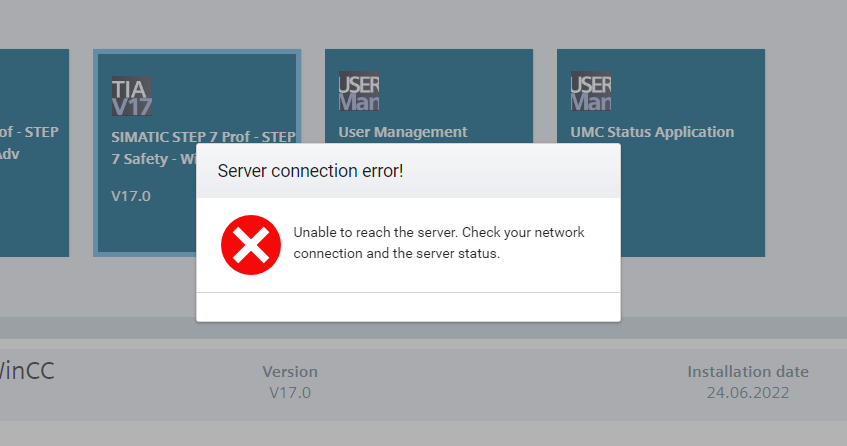Click the 'User Management' title text
Viewport: 847px width, 446px height.
[x=403, y=132]
